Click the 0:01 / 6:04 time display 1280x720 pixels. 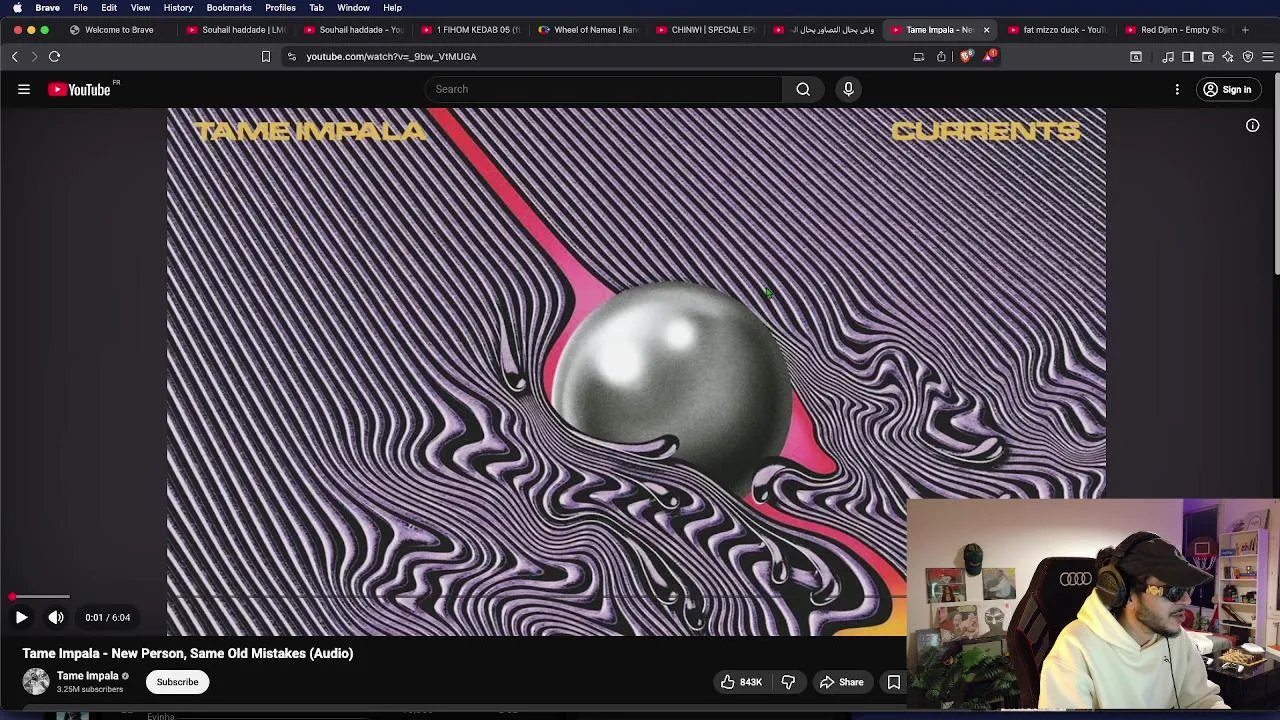coord(107,617)
